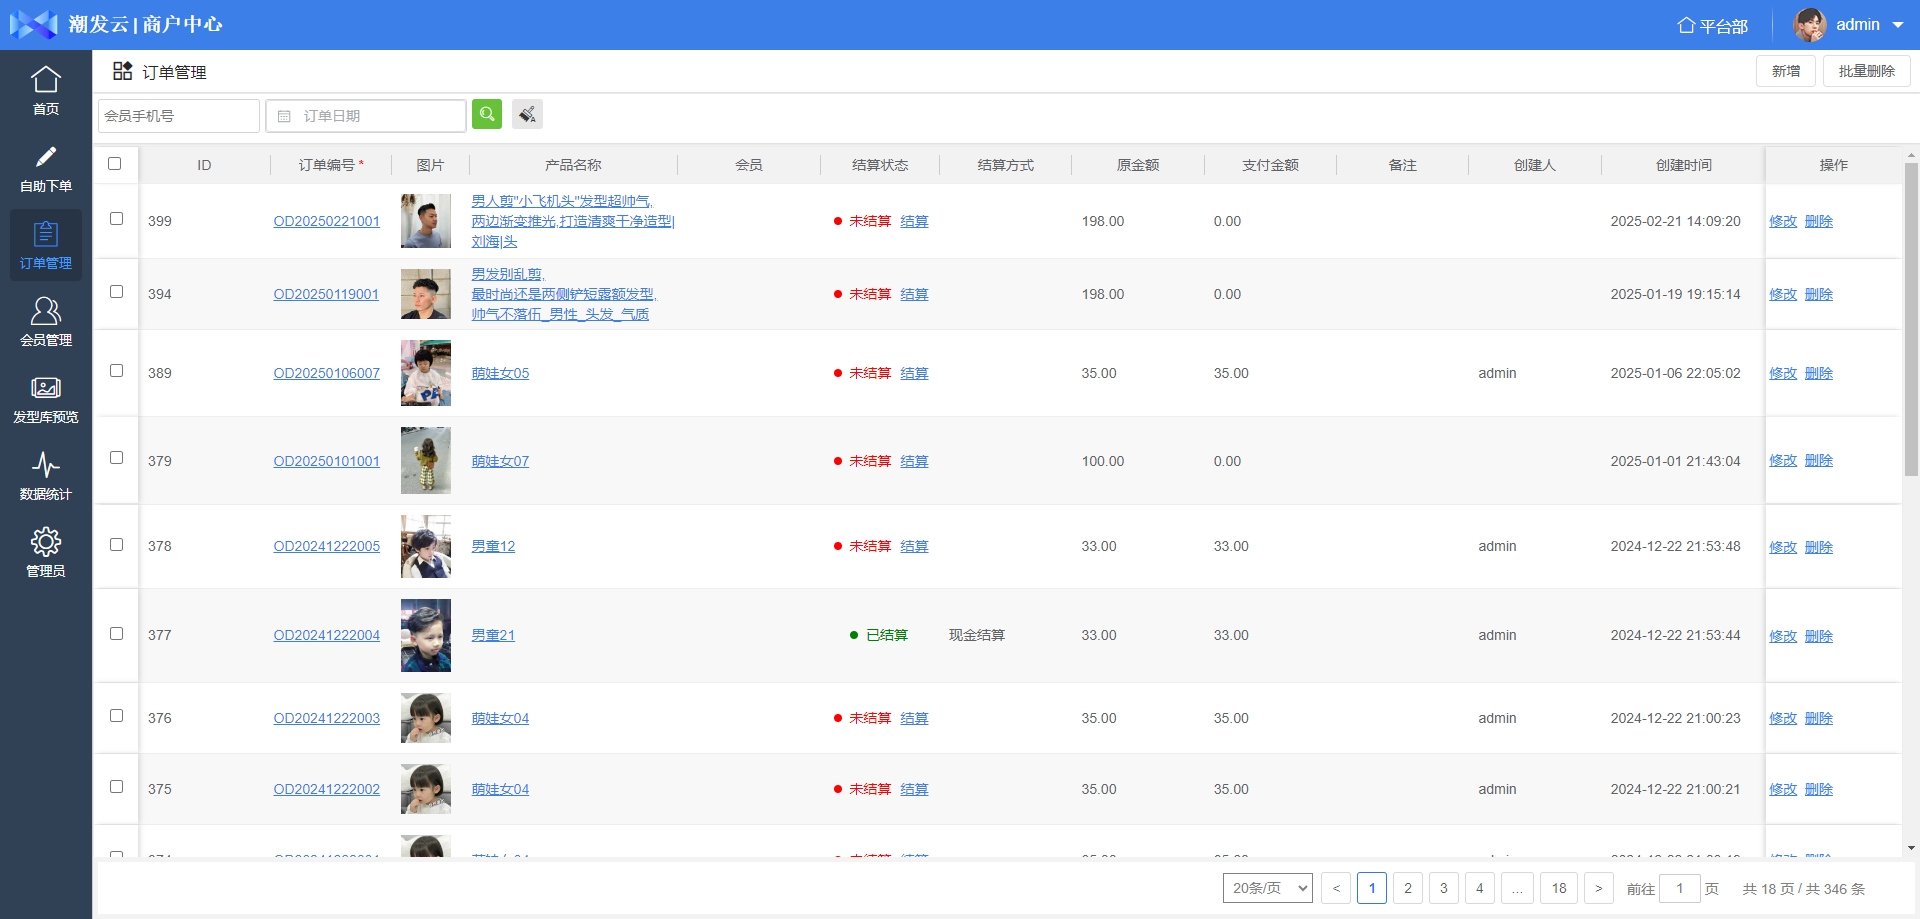Select the checkbox for order ID 377

(116, 634)
